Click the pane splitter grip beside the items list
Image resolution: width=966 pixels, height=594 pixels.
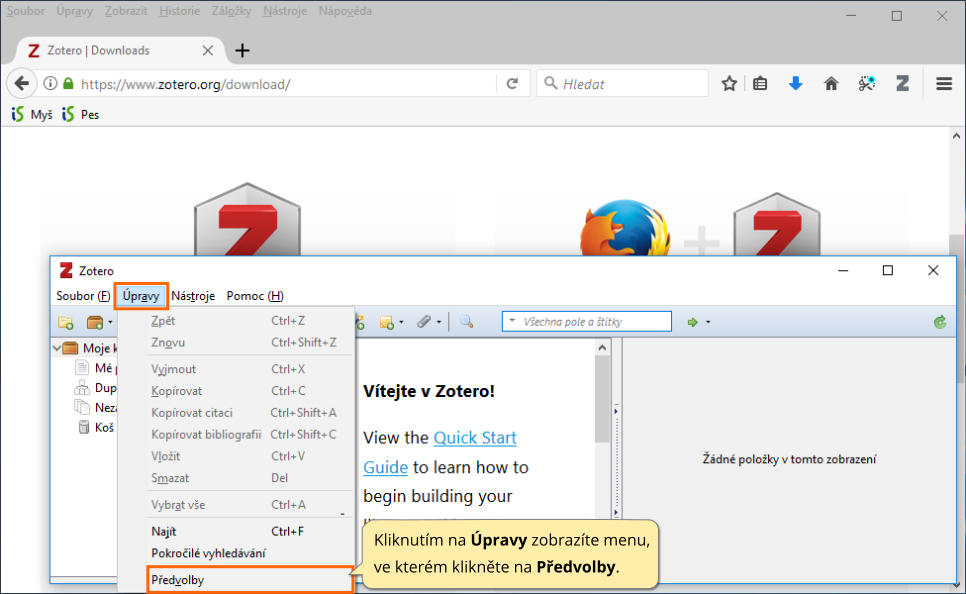(616, 461)
